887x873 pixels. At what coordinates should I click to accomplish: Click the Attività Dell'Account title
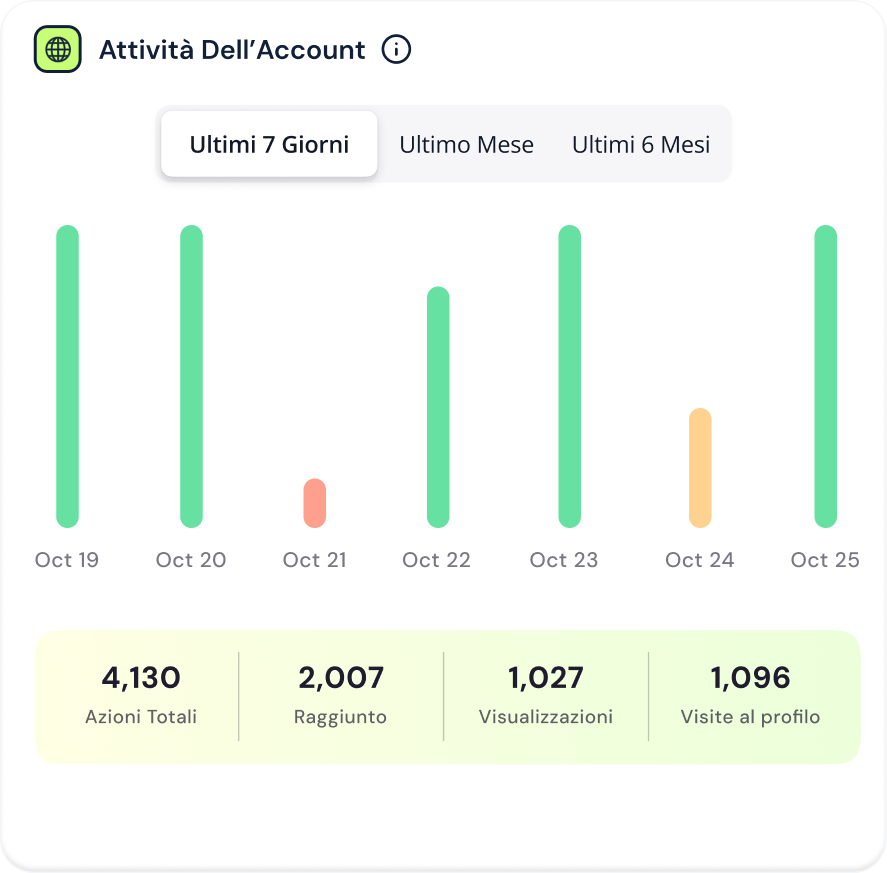coord(232,50)
